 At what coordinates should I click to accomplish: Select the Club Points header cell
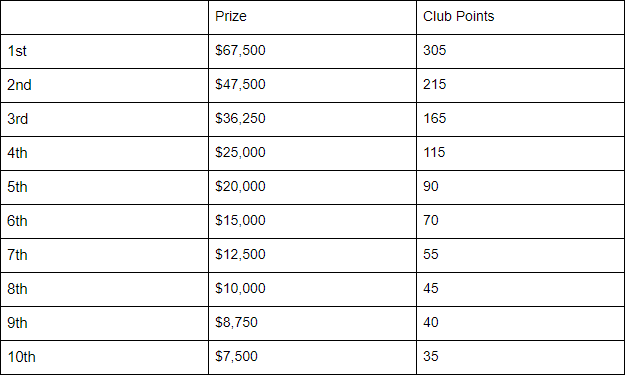pyautogui.click(x=520, y=17)
